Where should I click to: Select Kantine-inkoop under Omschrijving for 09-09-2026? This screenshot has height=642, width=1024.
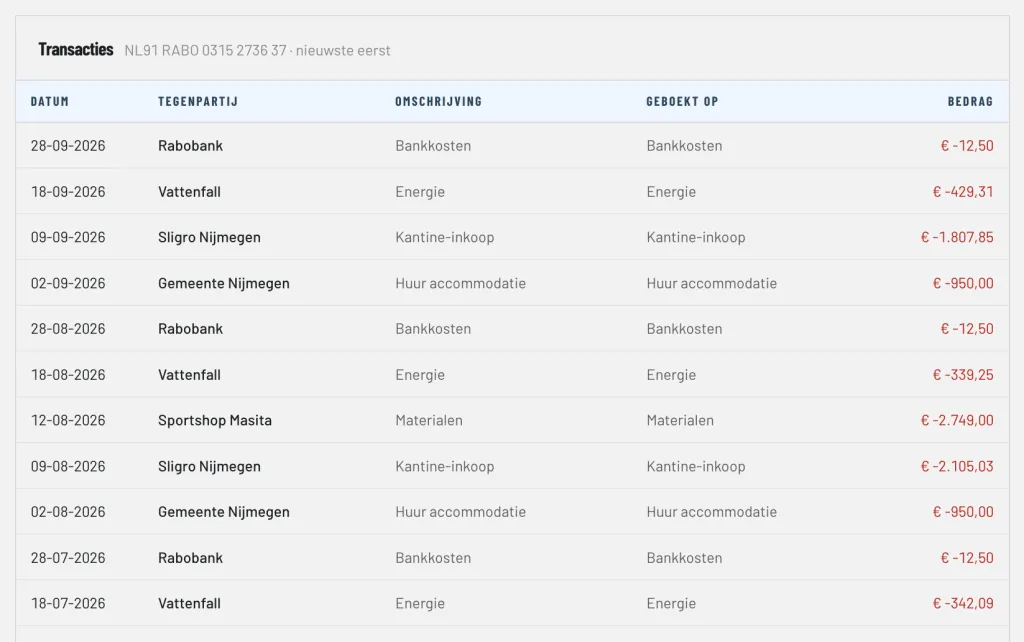(445, 237)
